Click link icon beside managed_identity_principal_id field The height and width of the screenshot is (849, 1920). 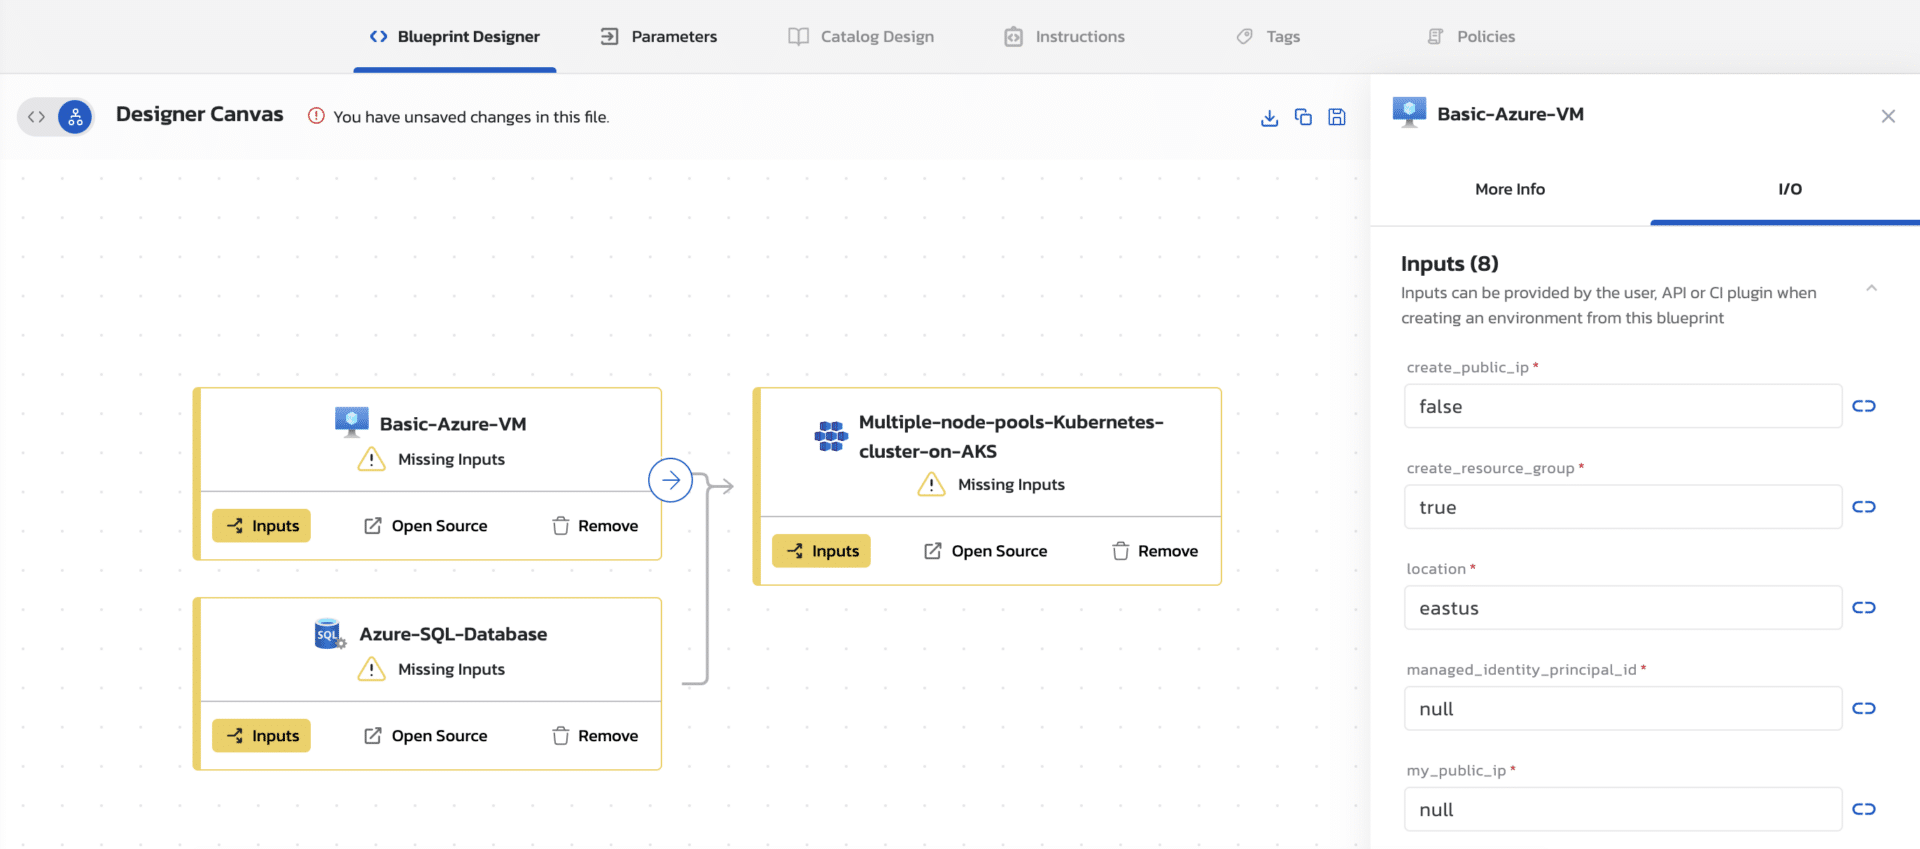click(x=1863, y=709)
